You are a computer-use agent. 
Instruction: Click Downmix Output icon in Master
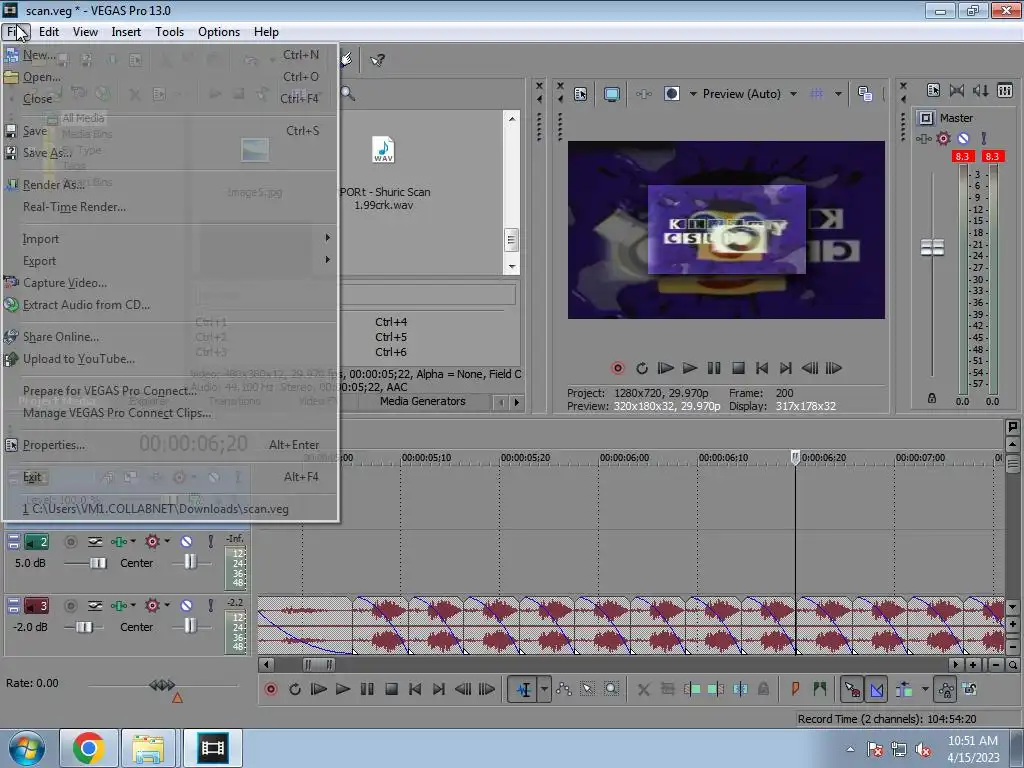957,91
